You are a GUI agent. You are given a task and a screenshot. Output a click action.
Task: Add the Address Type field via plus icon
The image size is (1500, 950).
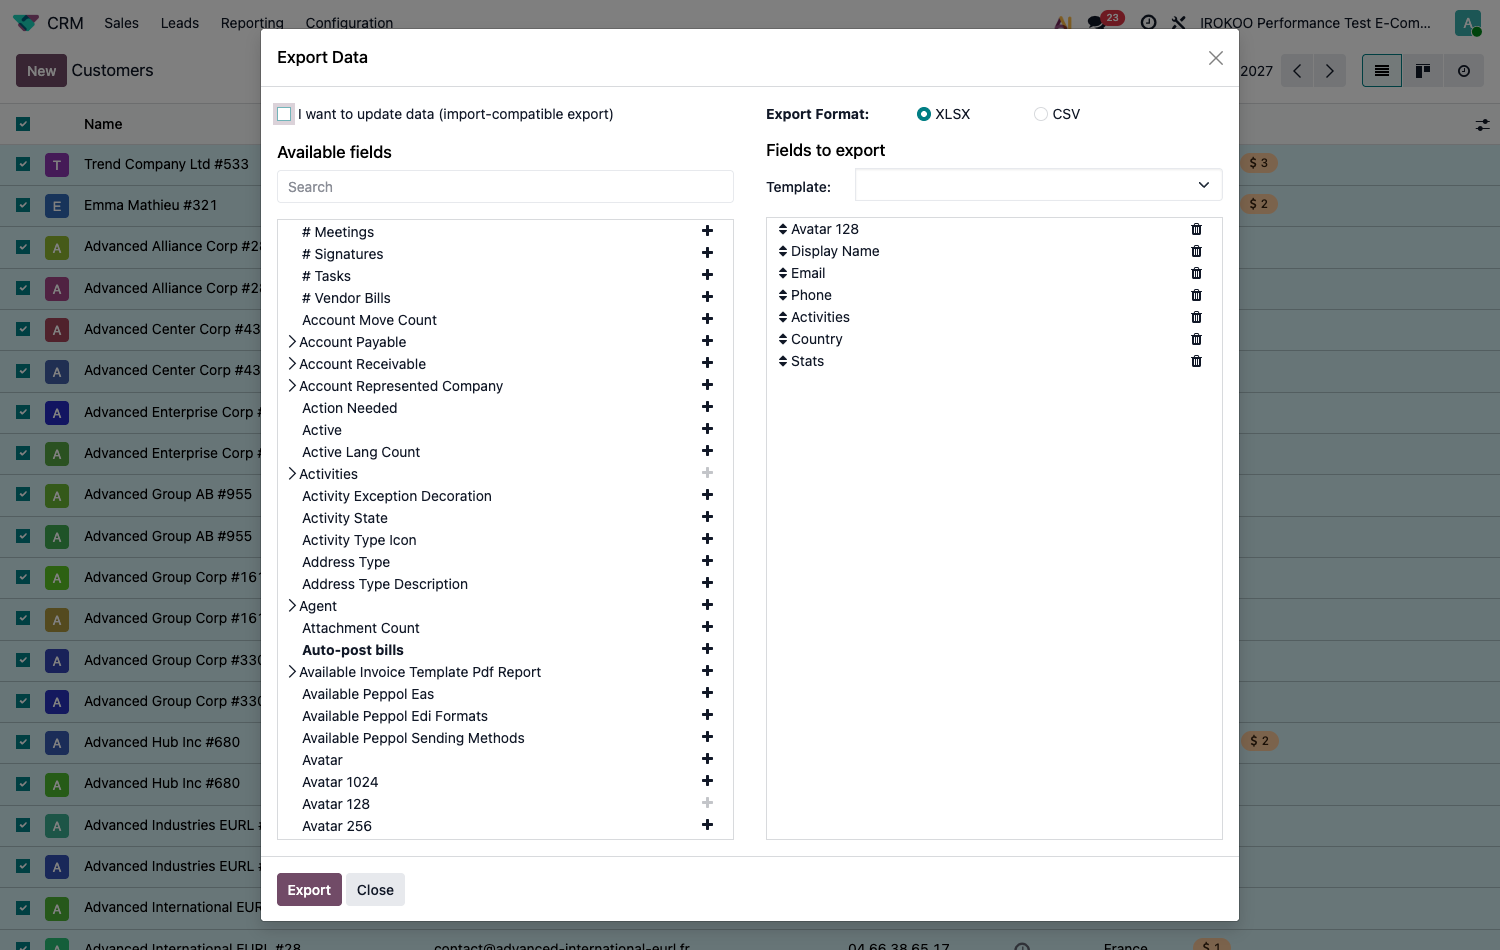[x=707, y=561]
